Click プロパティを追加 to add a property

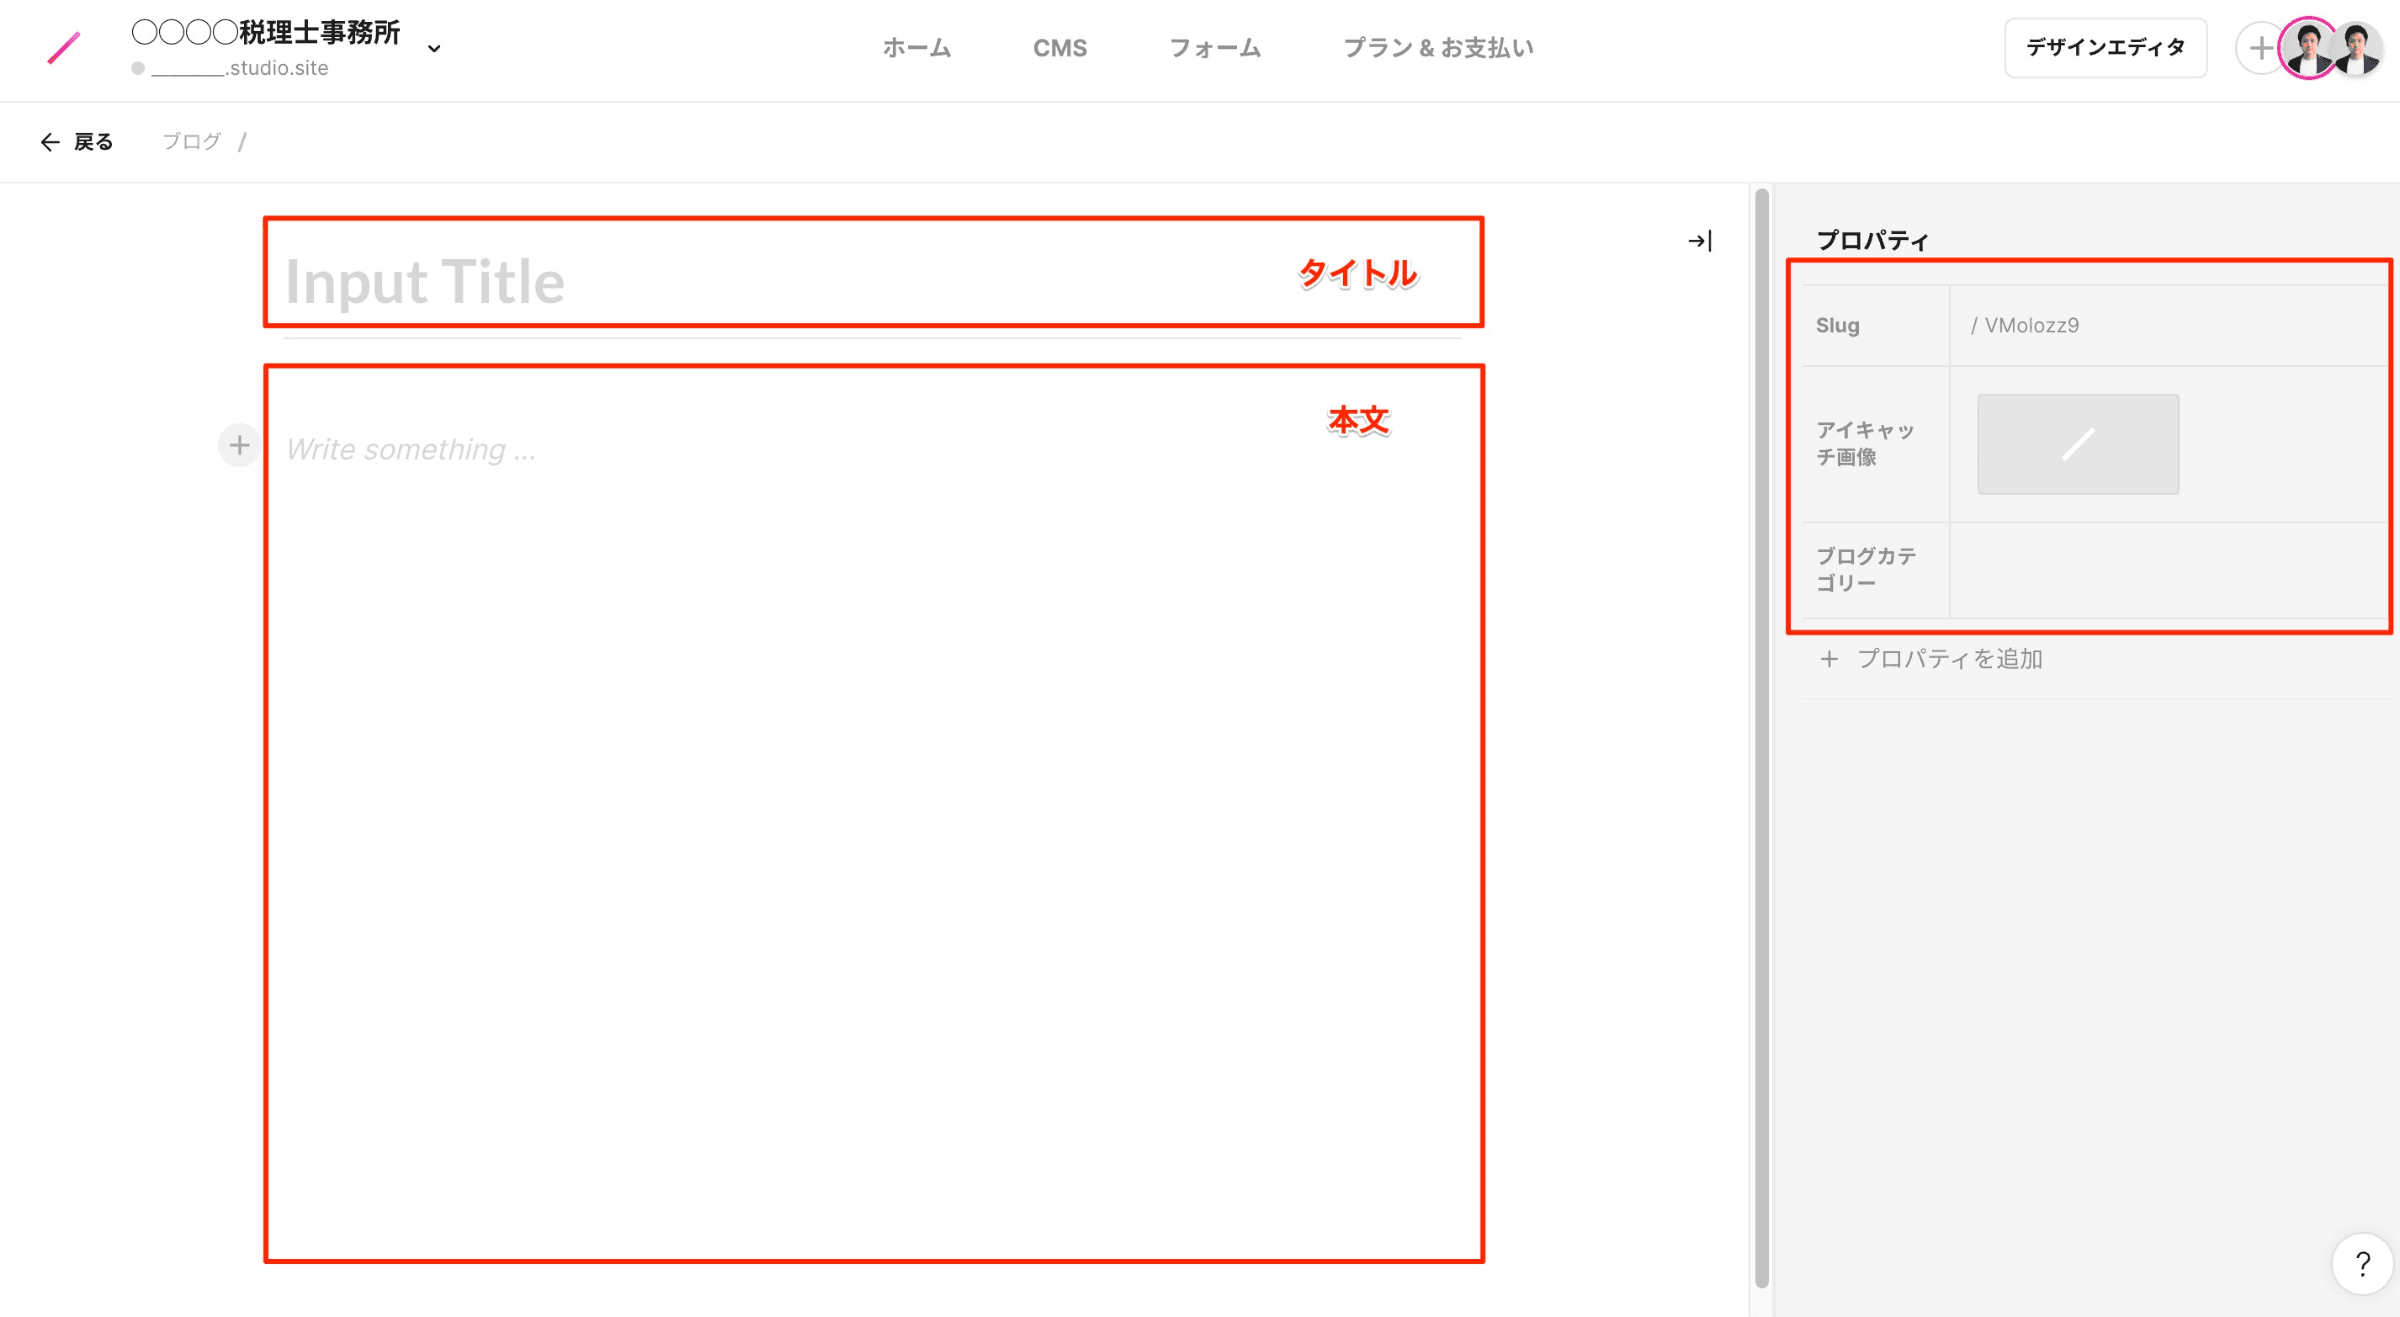click(1931, 659)
